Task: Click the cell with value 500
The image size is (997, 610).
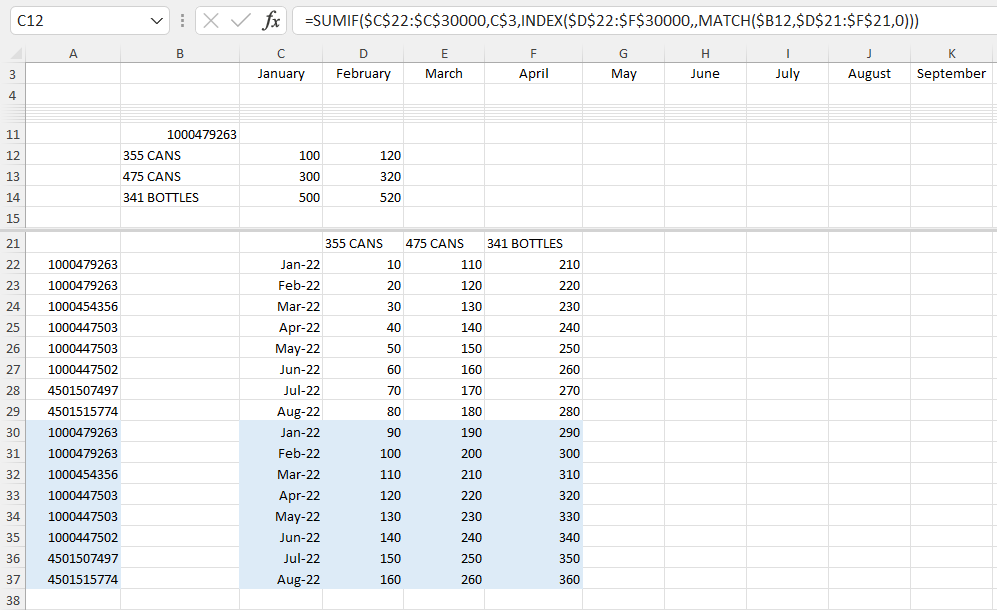Action: pos(281,197)
